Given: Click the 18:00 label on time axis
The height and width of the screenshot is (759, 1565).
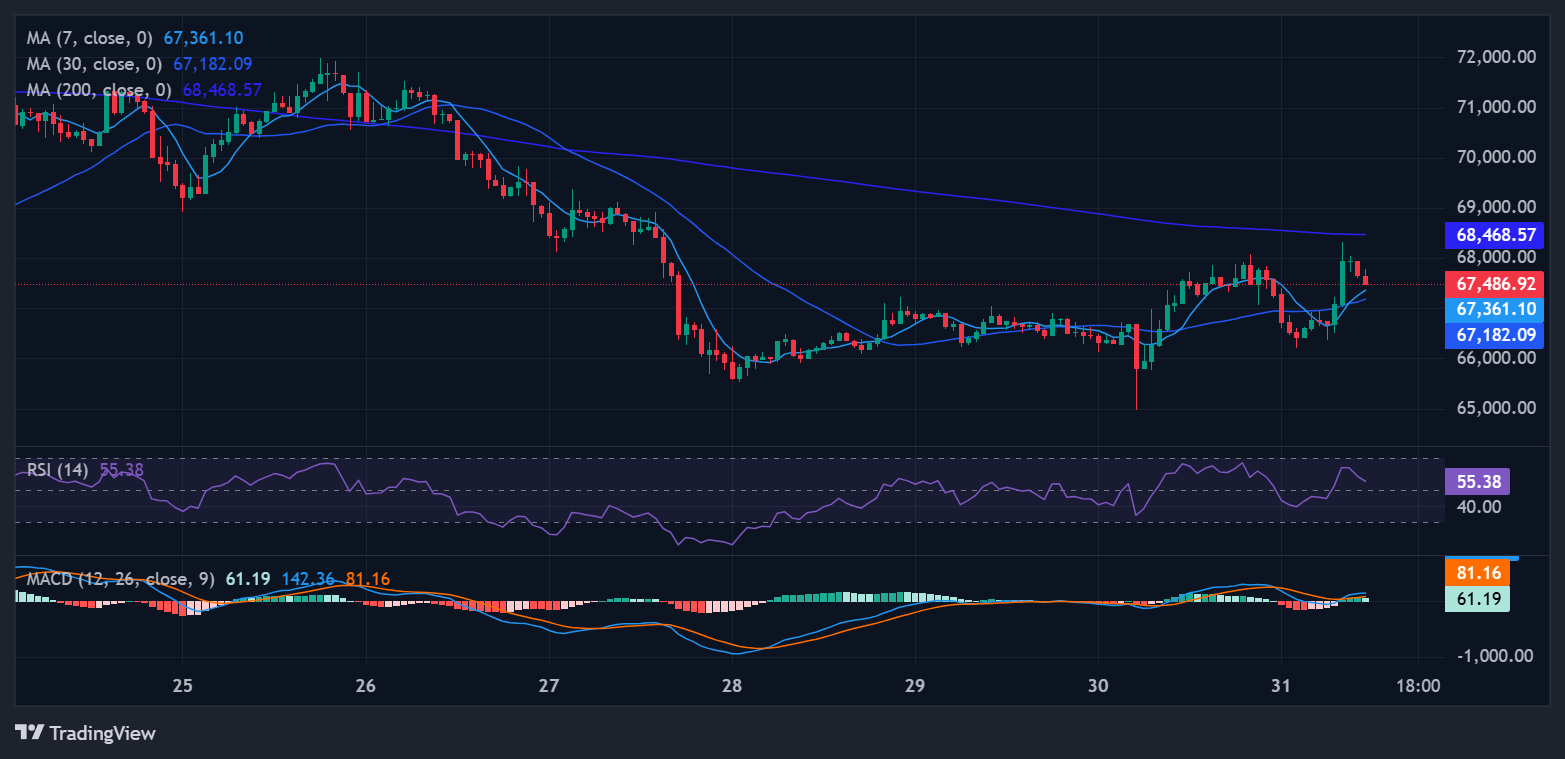Looking at the screenshot, I should (x=1418, y=687).
